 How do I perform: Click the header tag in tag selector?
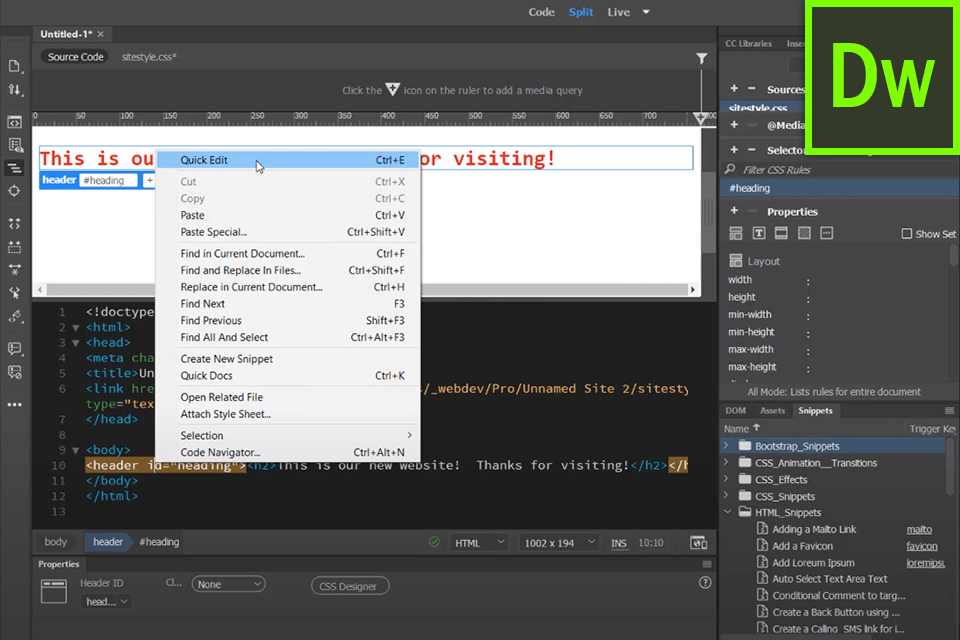[x=108, y=542]
